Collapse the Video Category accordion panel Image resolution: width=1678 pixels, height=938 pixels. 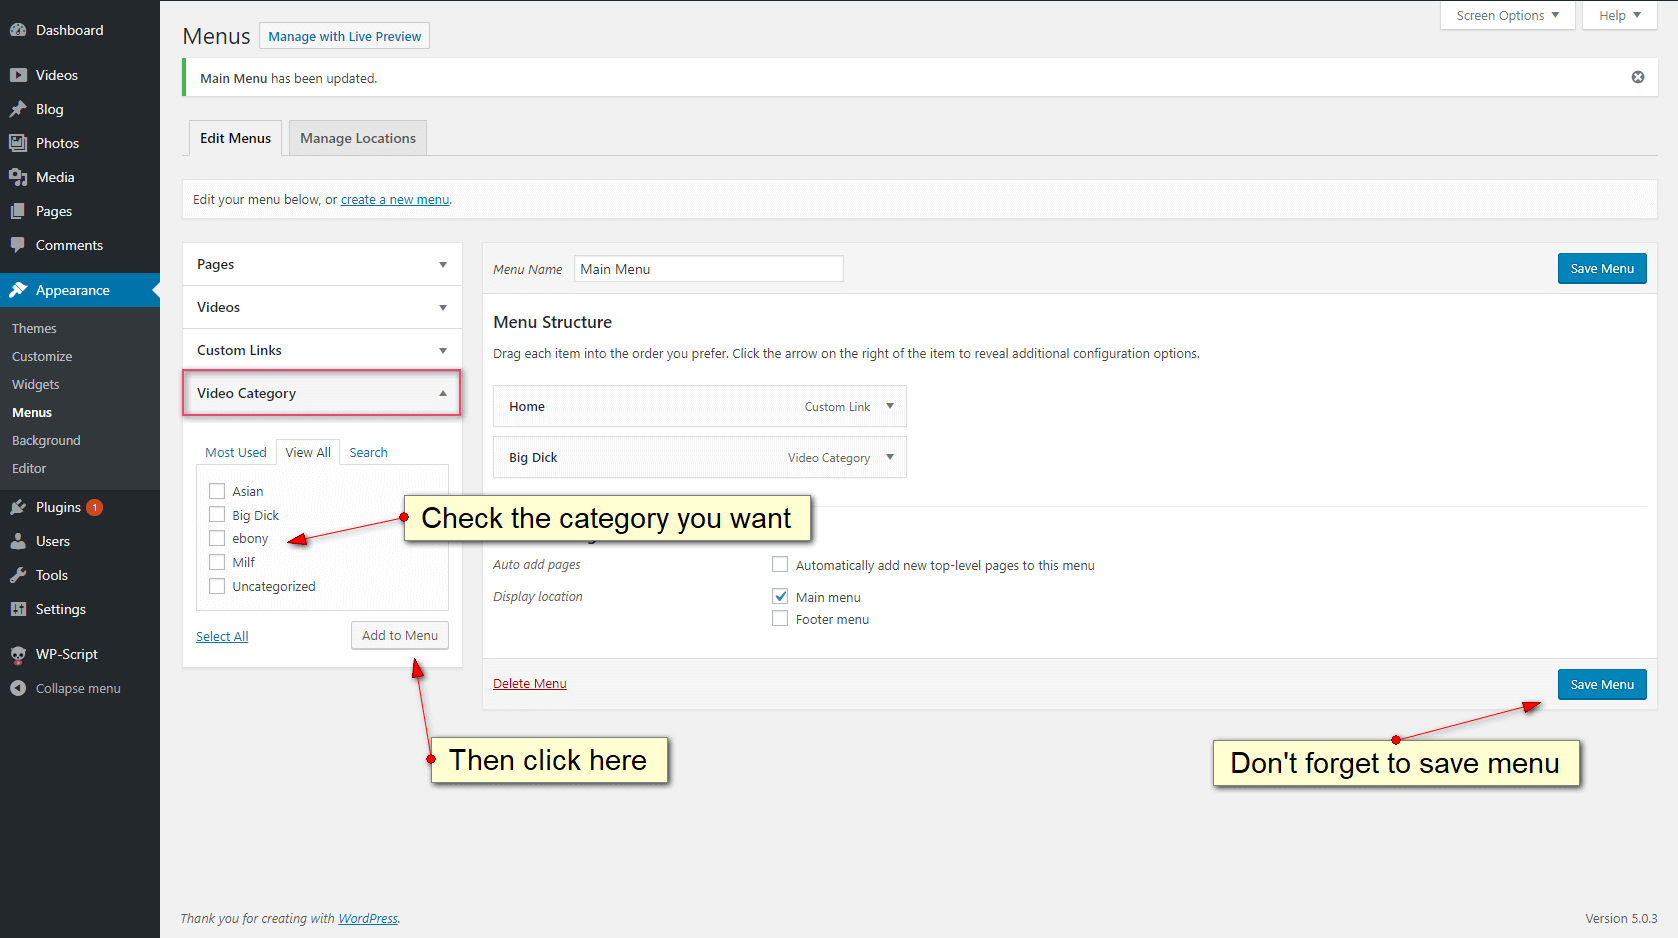tap(322, 393)
